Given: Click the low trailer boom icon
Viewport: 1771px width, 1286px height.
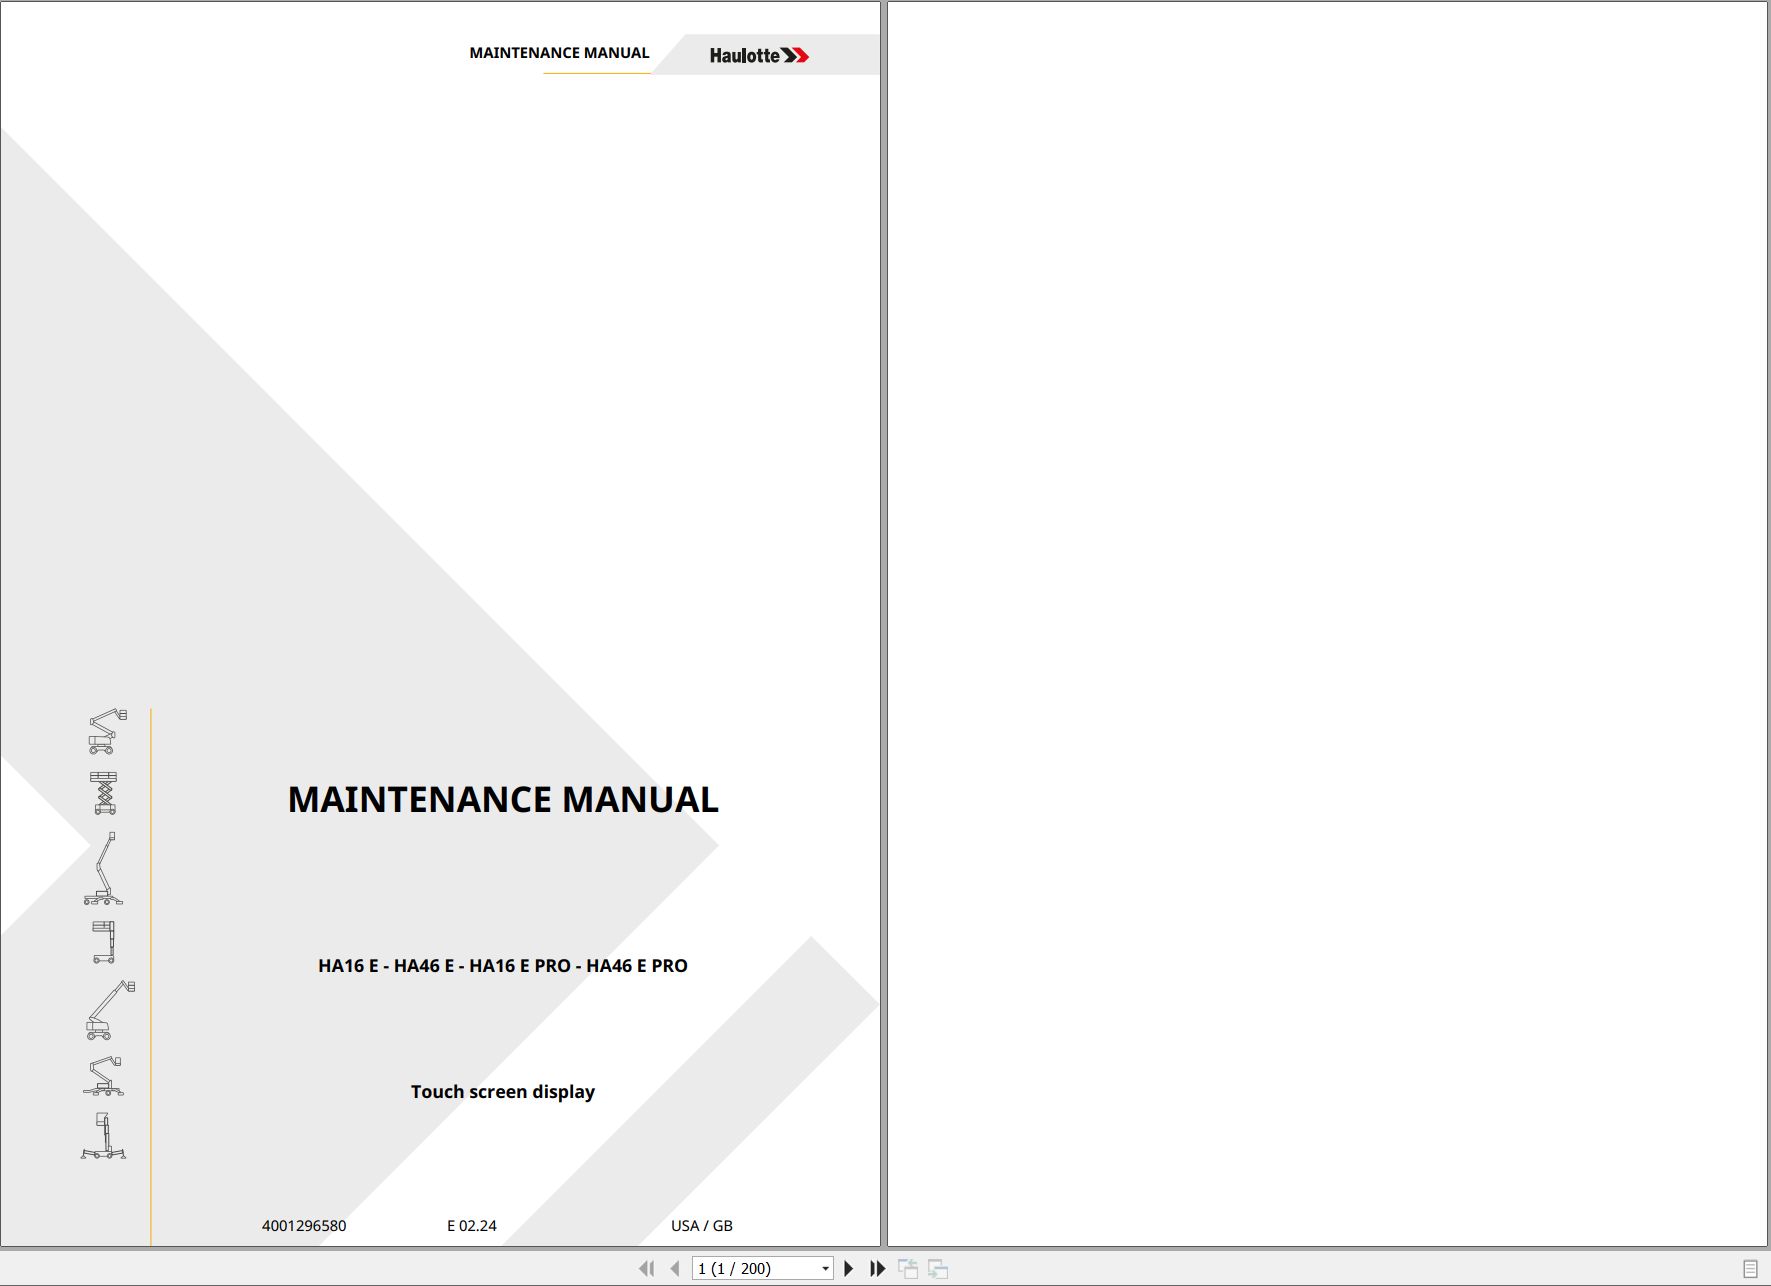Looking at the screenshot, I should [x=103, y=1076].
